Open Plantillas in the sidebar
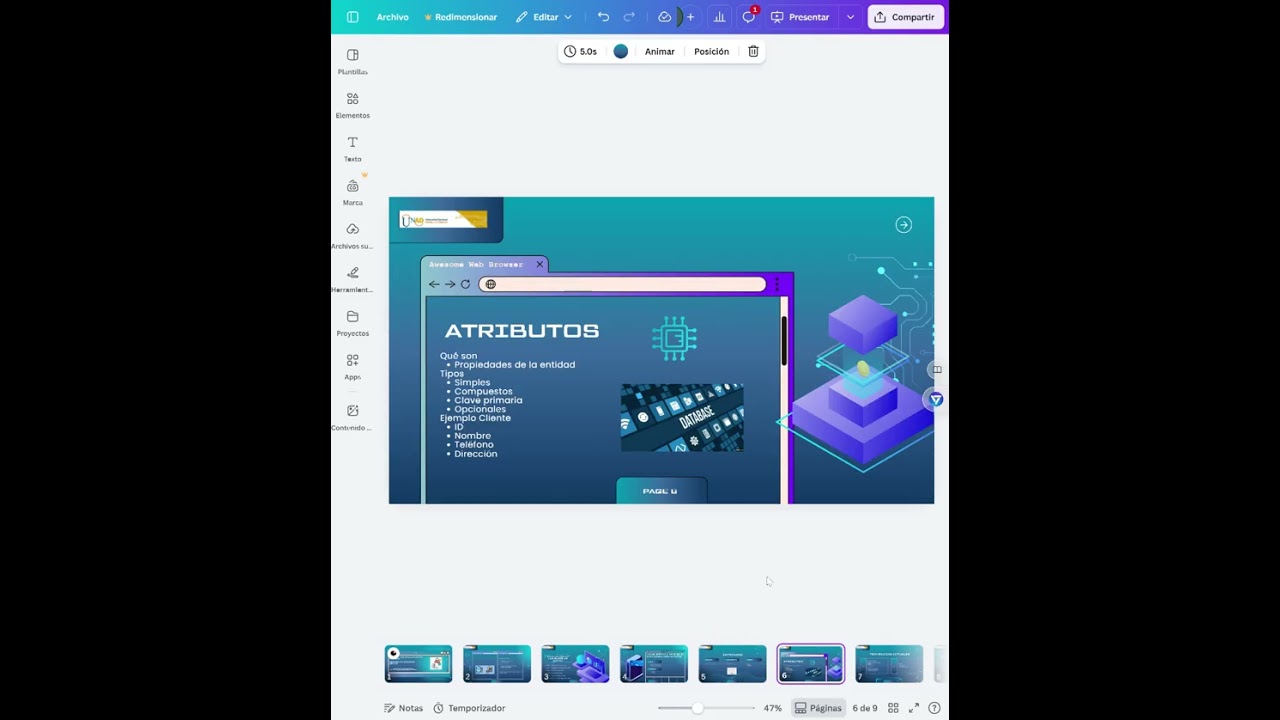1280x720 pixels. click(x=352, y=62)
